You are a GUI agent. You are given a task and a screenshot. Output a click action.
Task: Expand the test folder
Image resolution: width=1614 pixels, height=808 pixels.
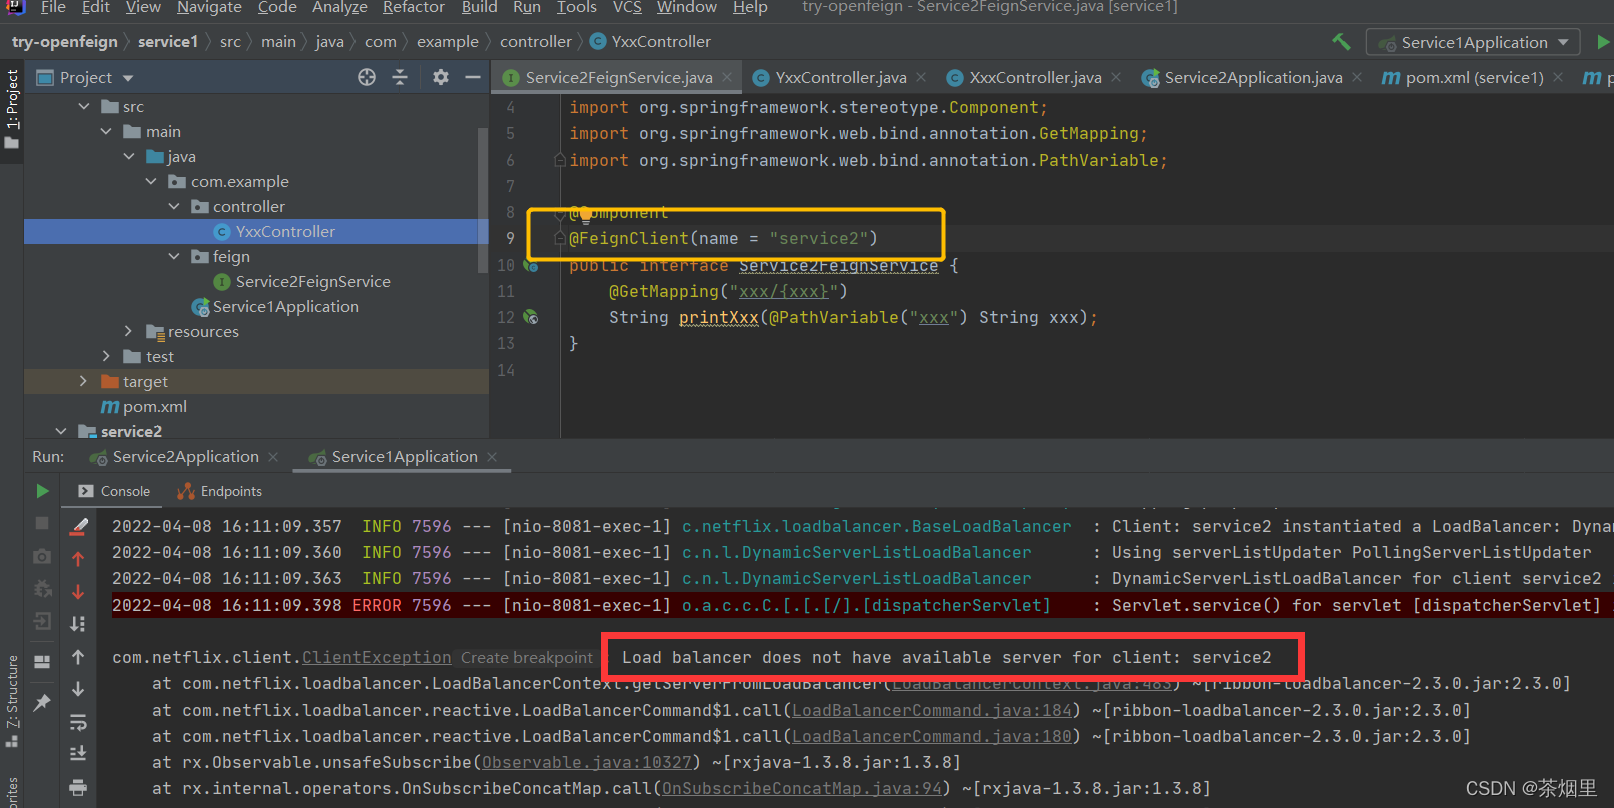(x=106, y=356)
